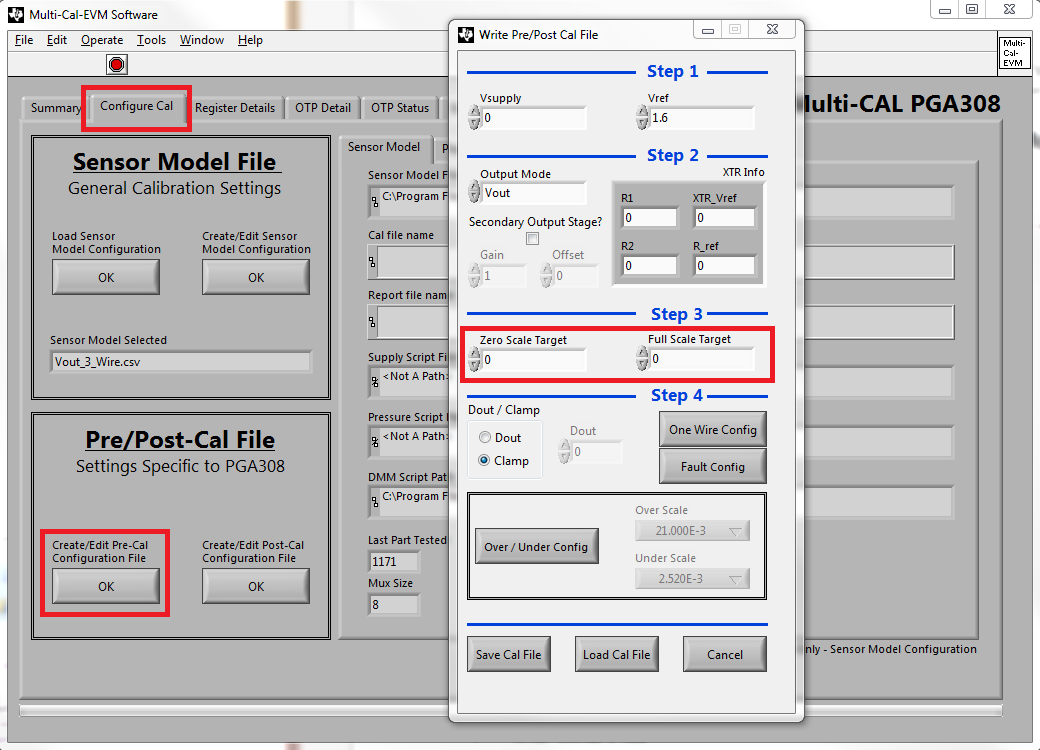
Task: Click the path icon next to Pressure Script field
Action: tap(375, 442)
